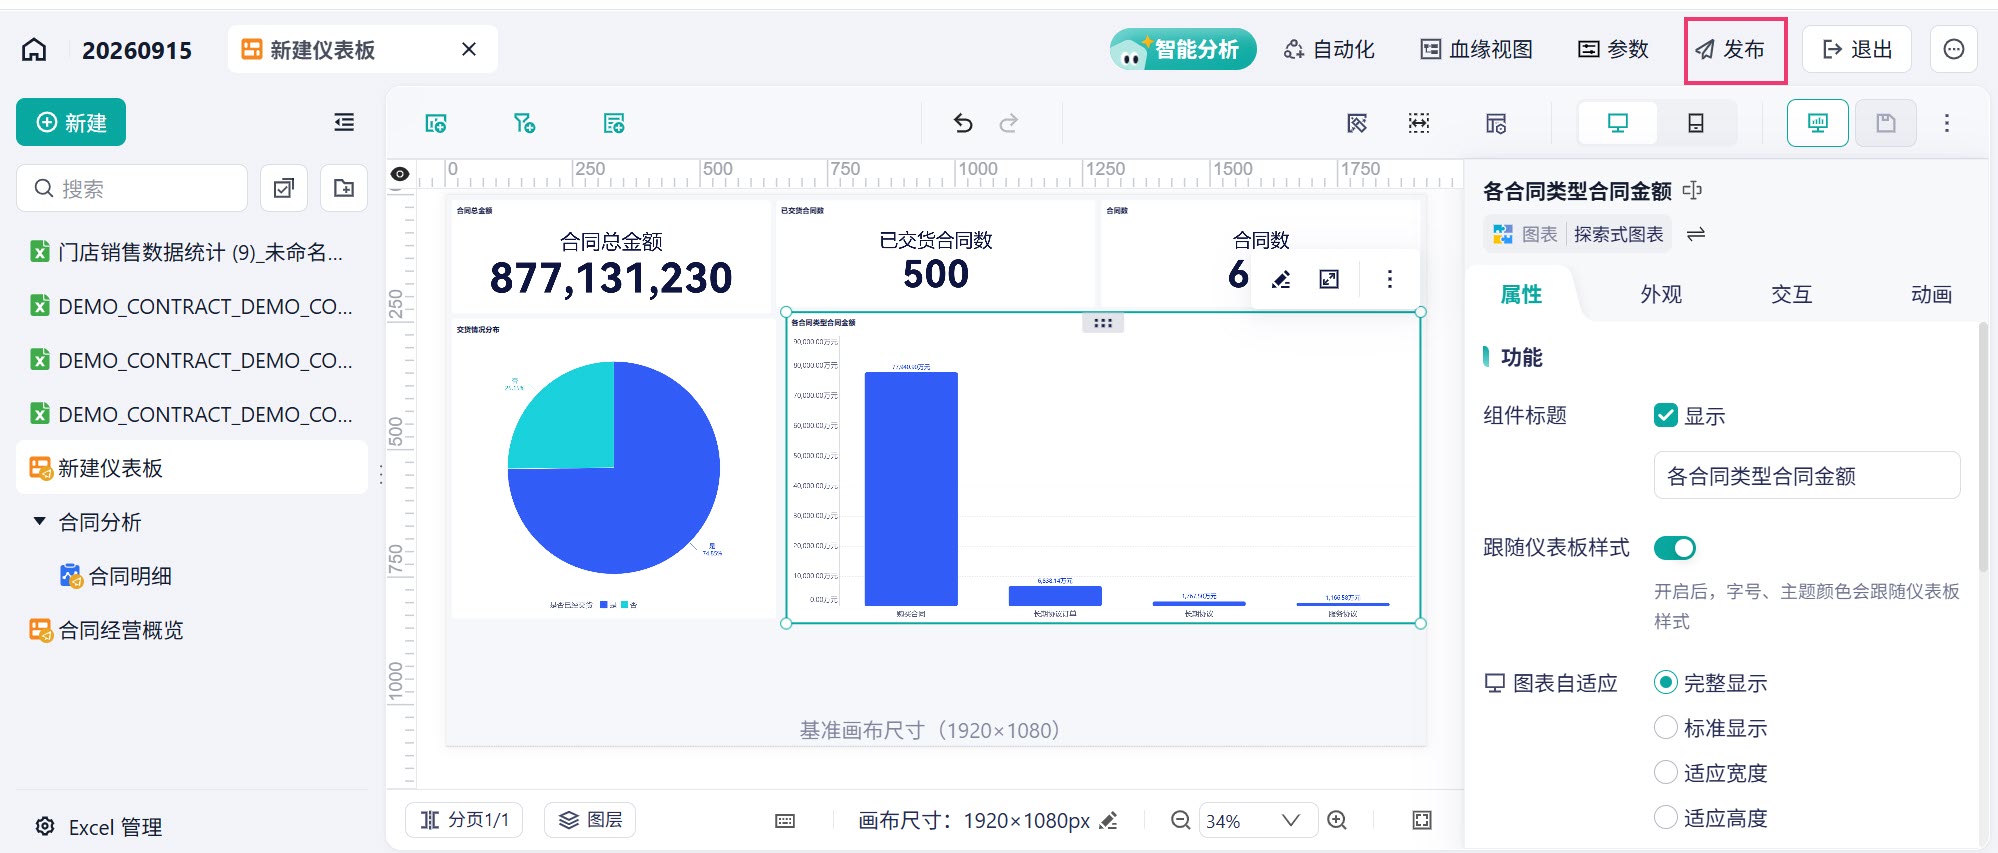
Task: Select 适应宽度 radio option
Action: pyautogui.click(x=1665, y=772)
